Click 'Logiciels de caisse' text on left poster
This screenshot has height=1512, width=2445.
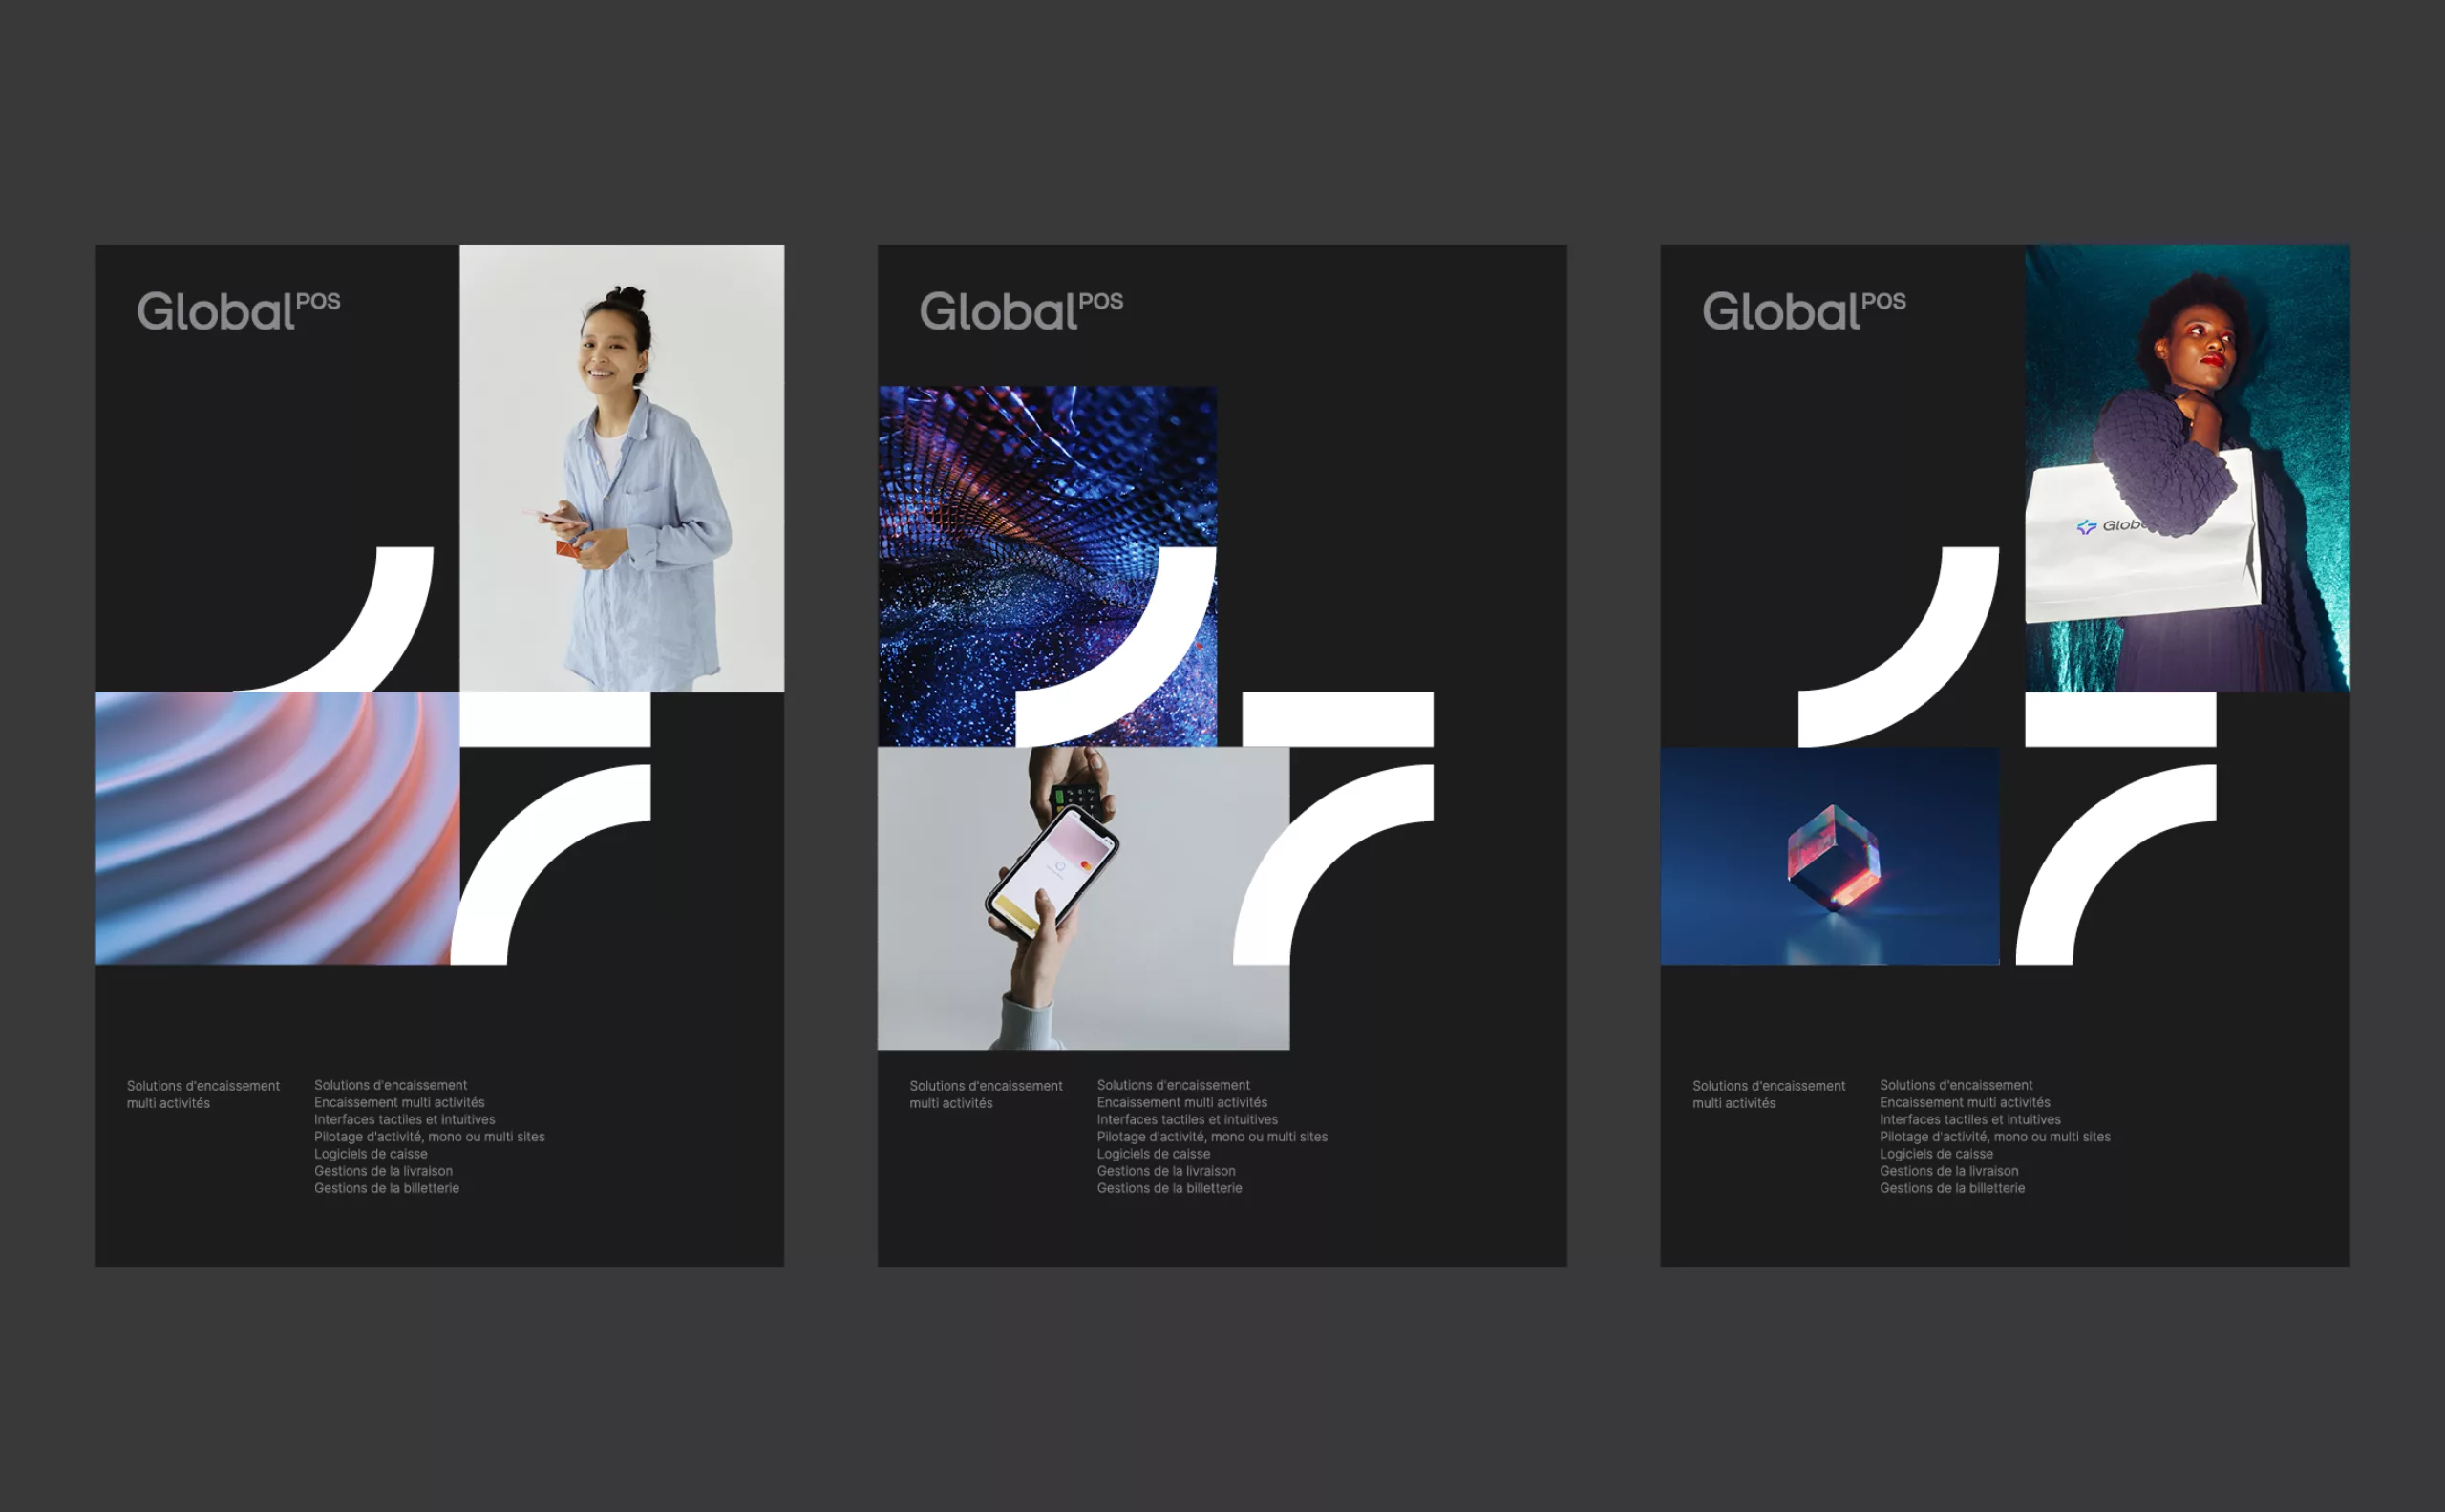370,1154
